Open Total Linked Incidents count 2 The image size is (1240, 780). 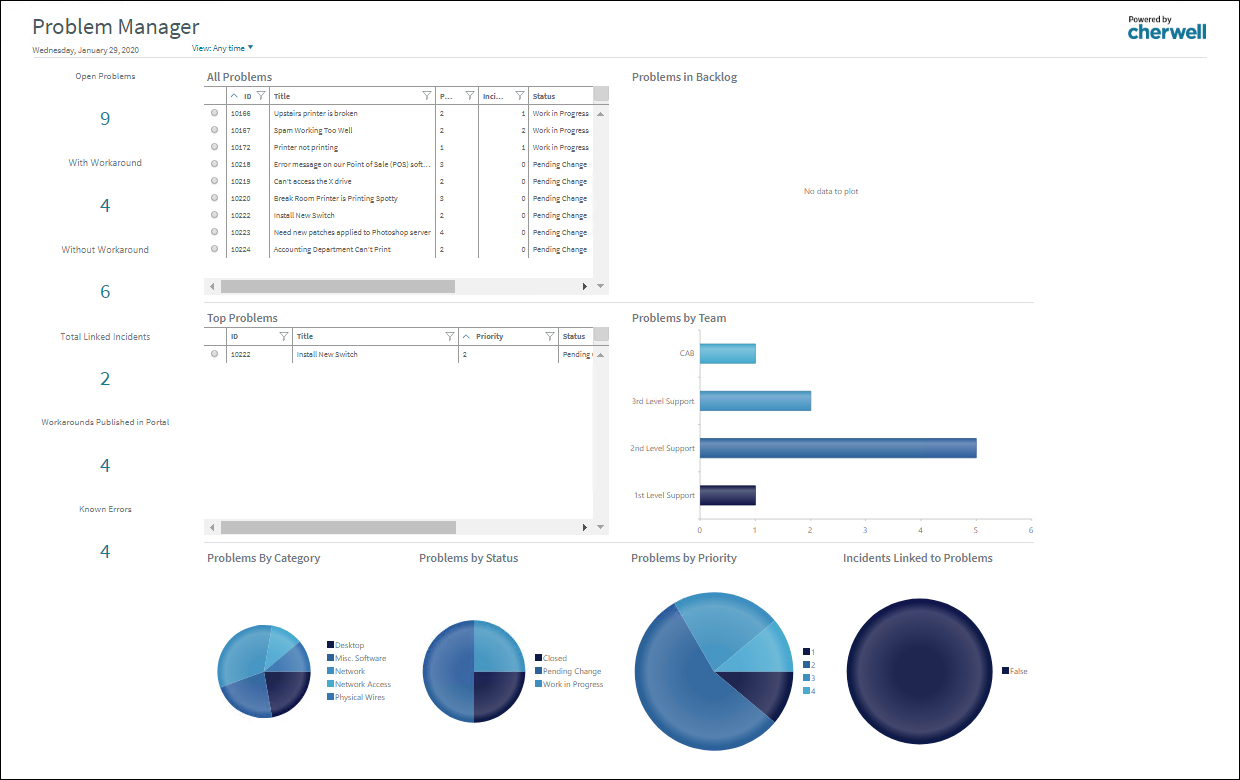[105, 379]
